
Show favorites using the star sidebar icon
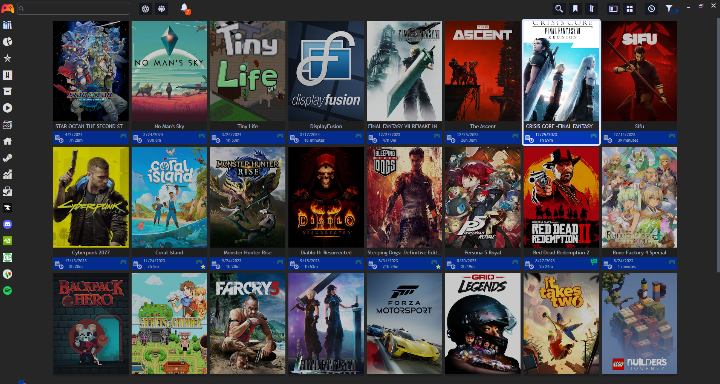coord(7,58)
